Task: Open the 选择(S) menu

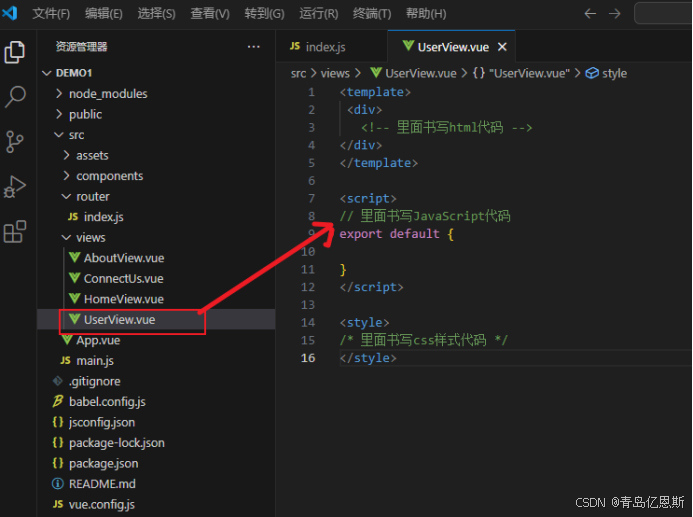Action: point(156,14)
